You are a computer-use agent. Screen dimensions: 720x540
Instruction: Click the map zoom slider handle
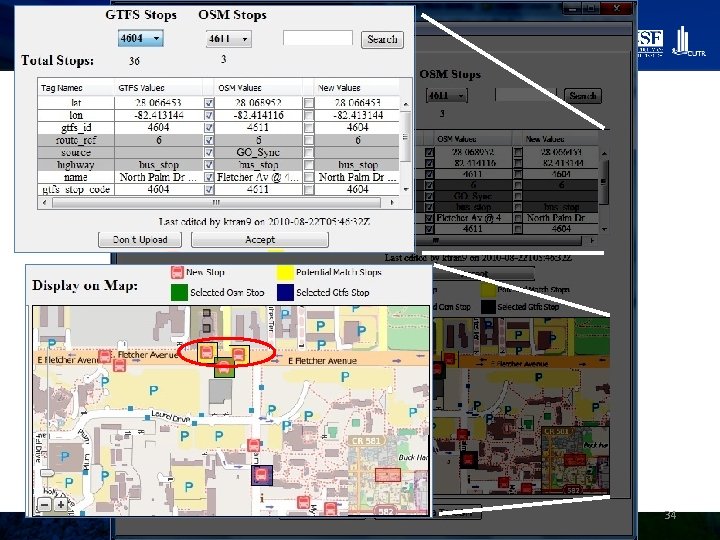point(47,472)
